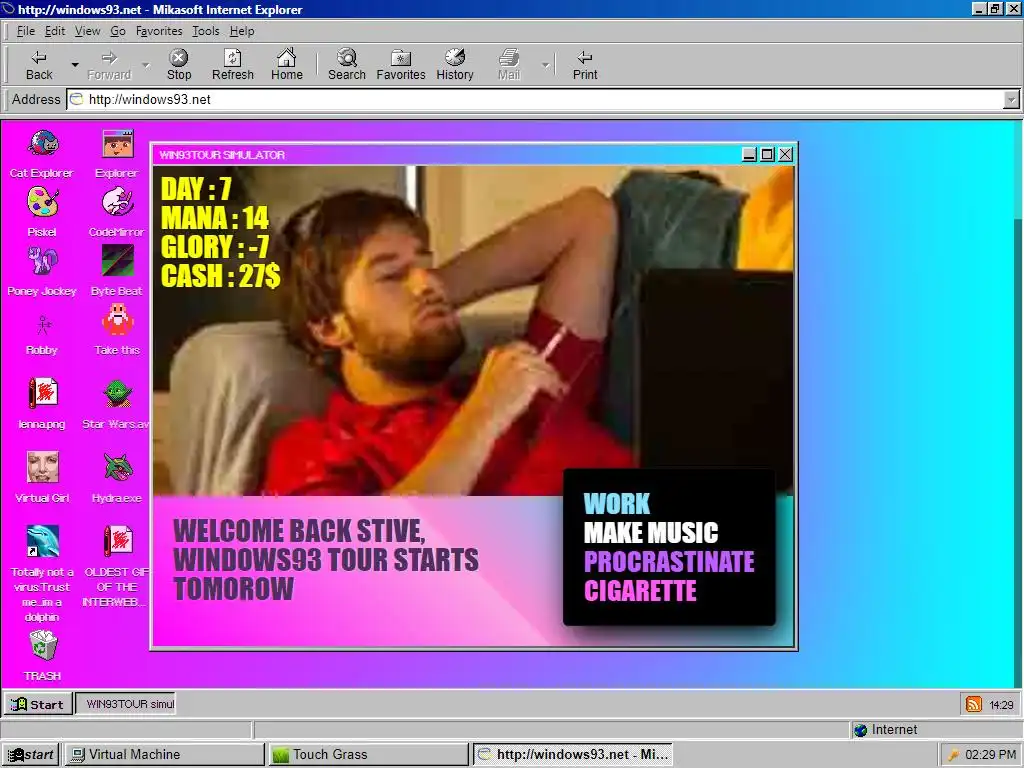Click the WIN93TOUR SIMULATOR title bar

447,155
